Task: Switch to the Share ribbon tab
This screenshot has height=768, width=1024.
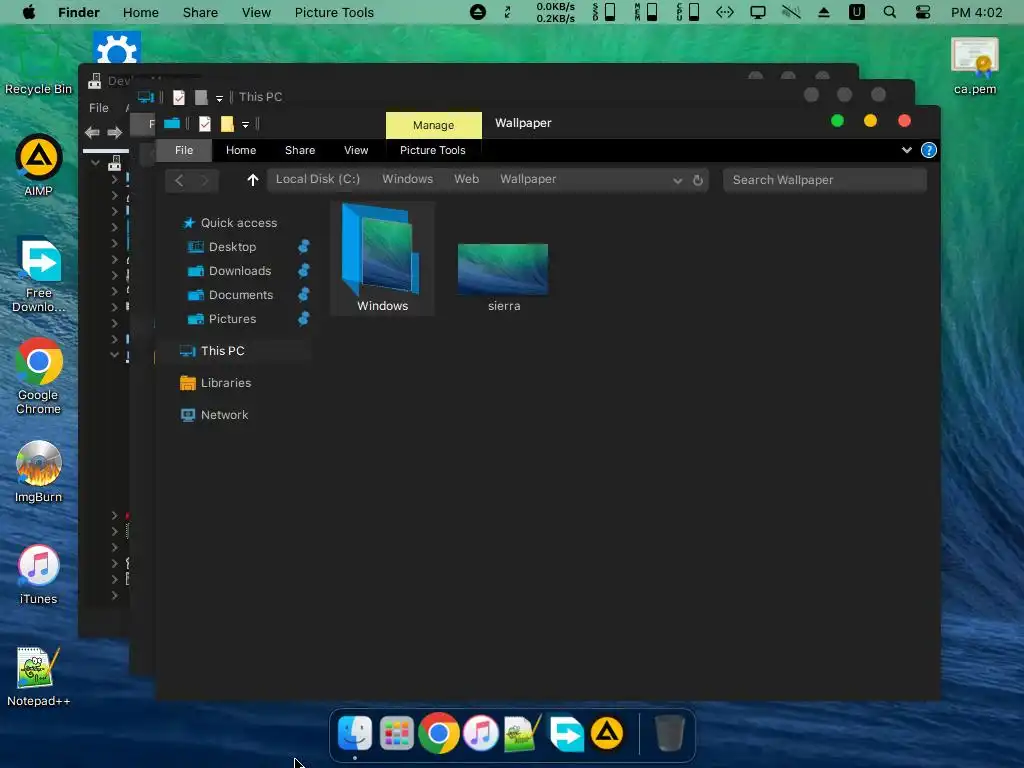Action: (x=300, y=150)
